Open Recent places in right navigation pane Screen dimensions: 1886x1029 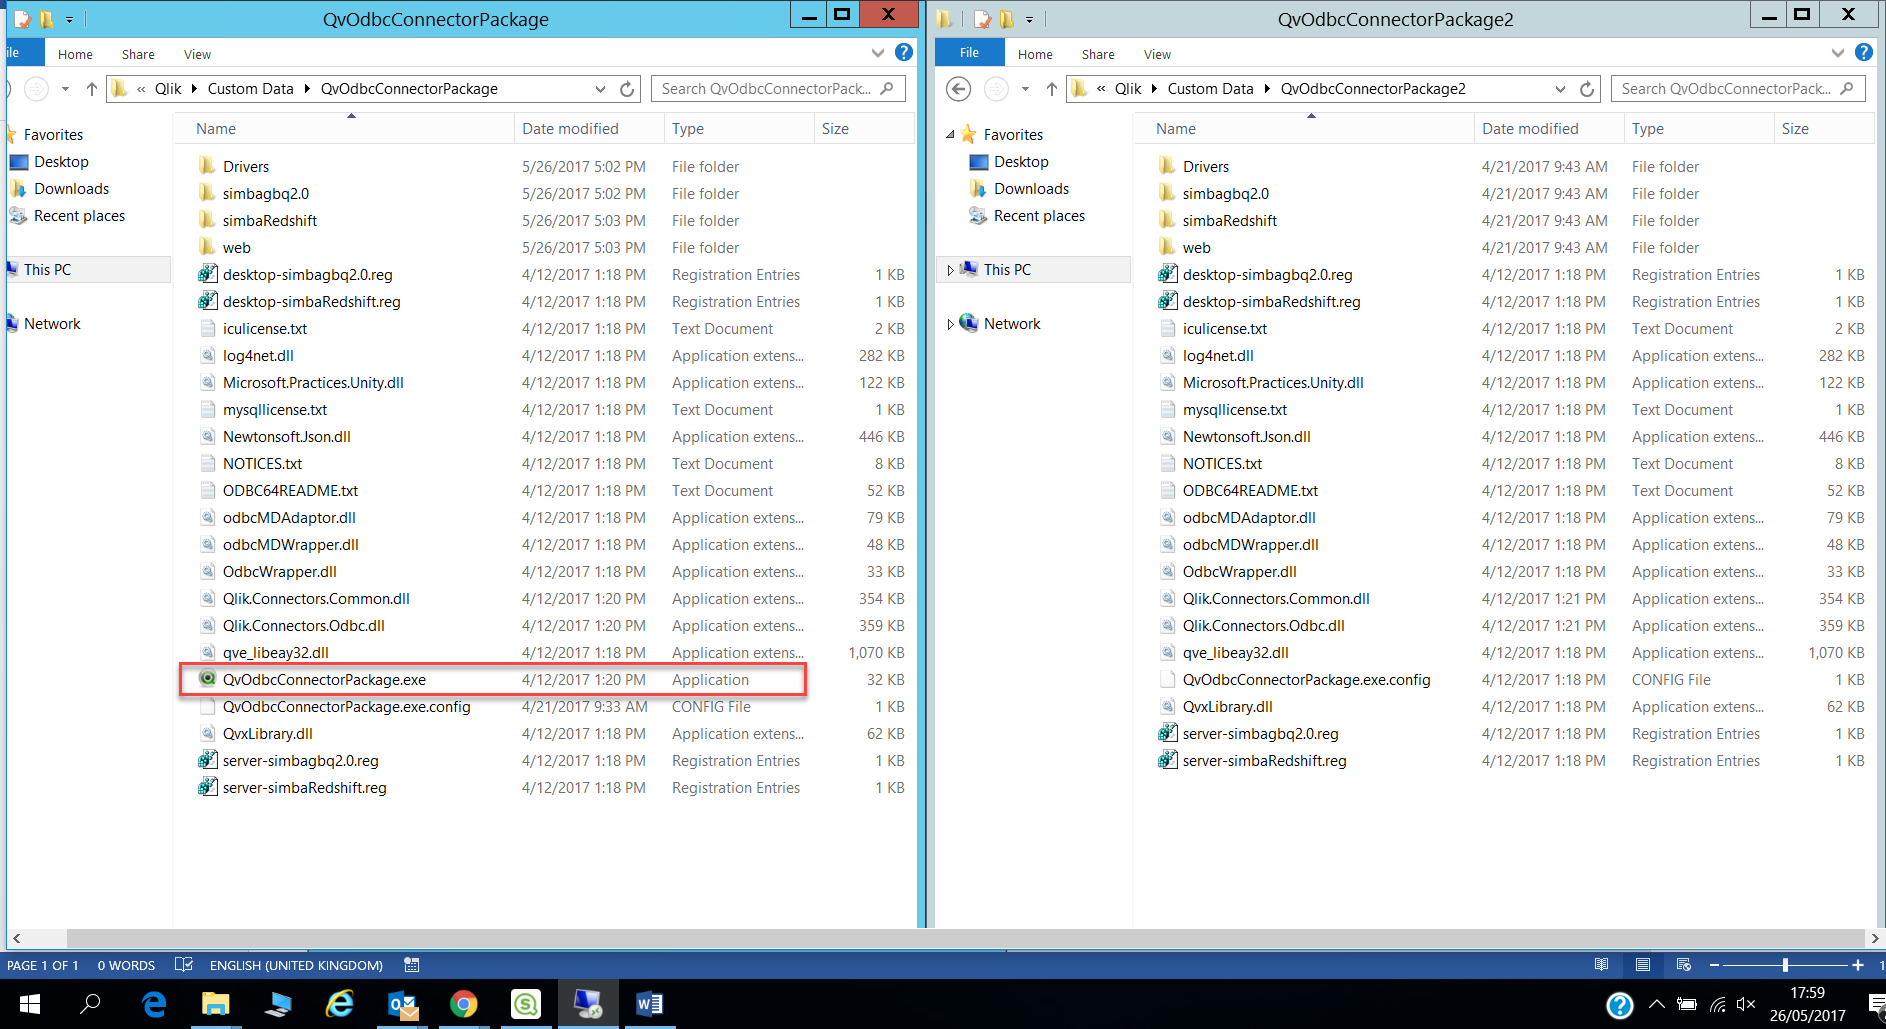[x=1039, y=216]
